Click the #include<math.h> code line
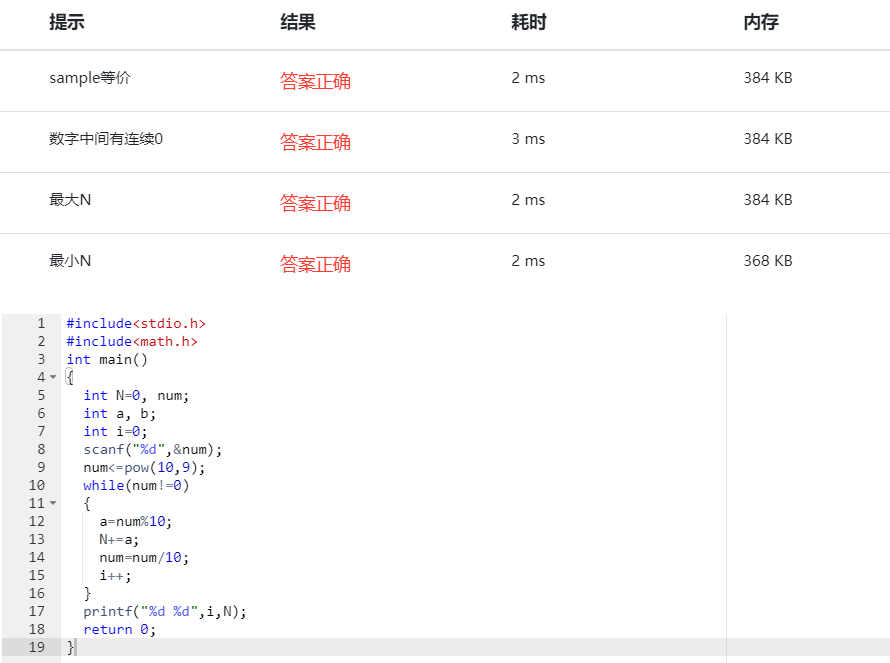Image resolution: width=890 pixels, height=663 pixels. tap(132, 341)
